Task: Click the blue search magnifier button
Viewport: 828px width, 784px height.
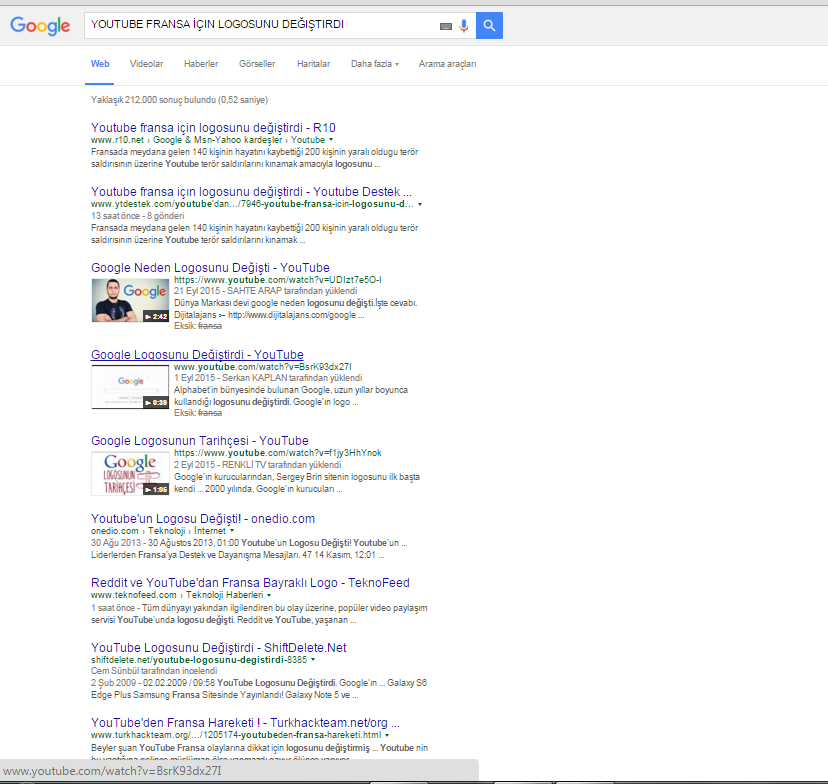Action: click(490, 25)
